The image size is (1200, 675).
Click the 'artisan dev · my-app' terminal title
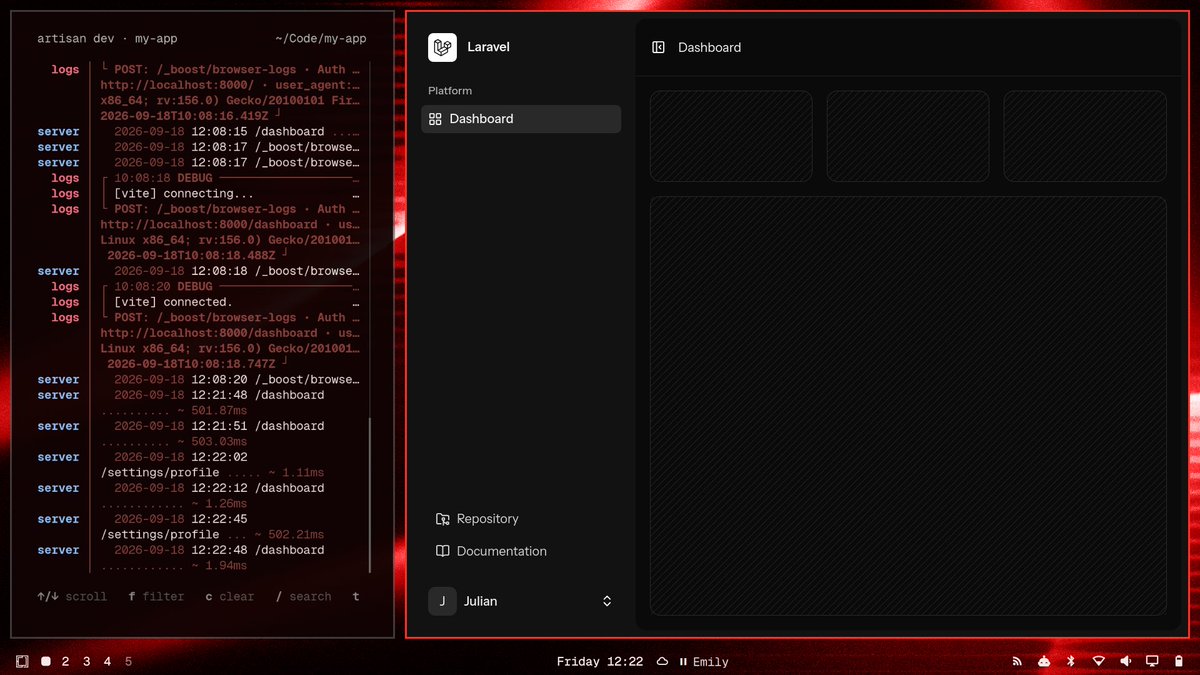pyautogui.click(x=107, y=39)
